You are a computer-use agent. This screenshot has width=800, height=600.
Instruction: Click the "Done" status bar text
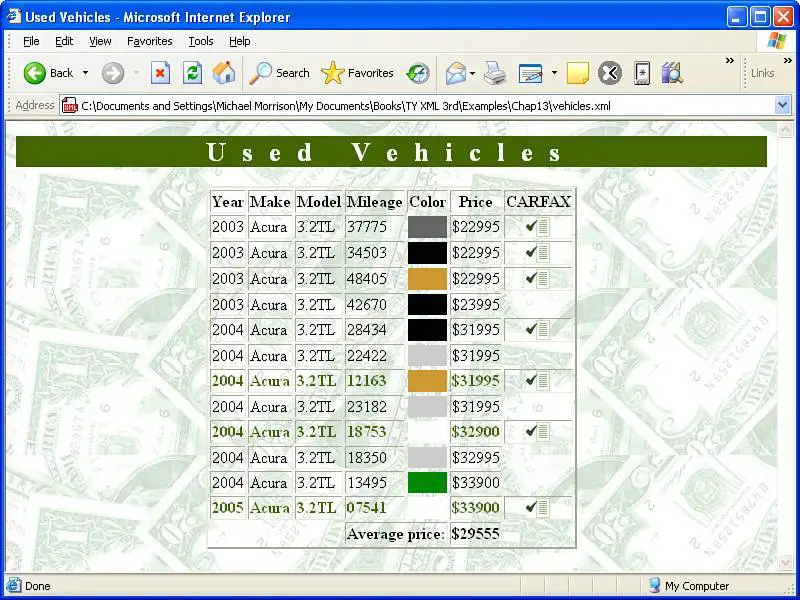point(38,586)
